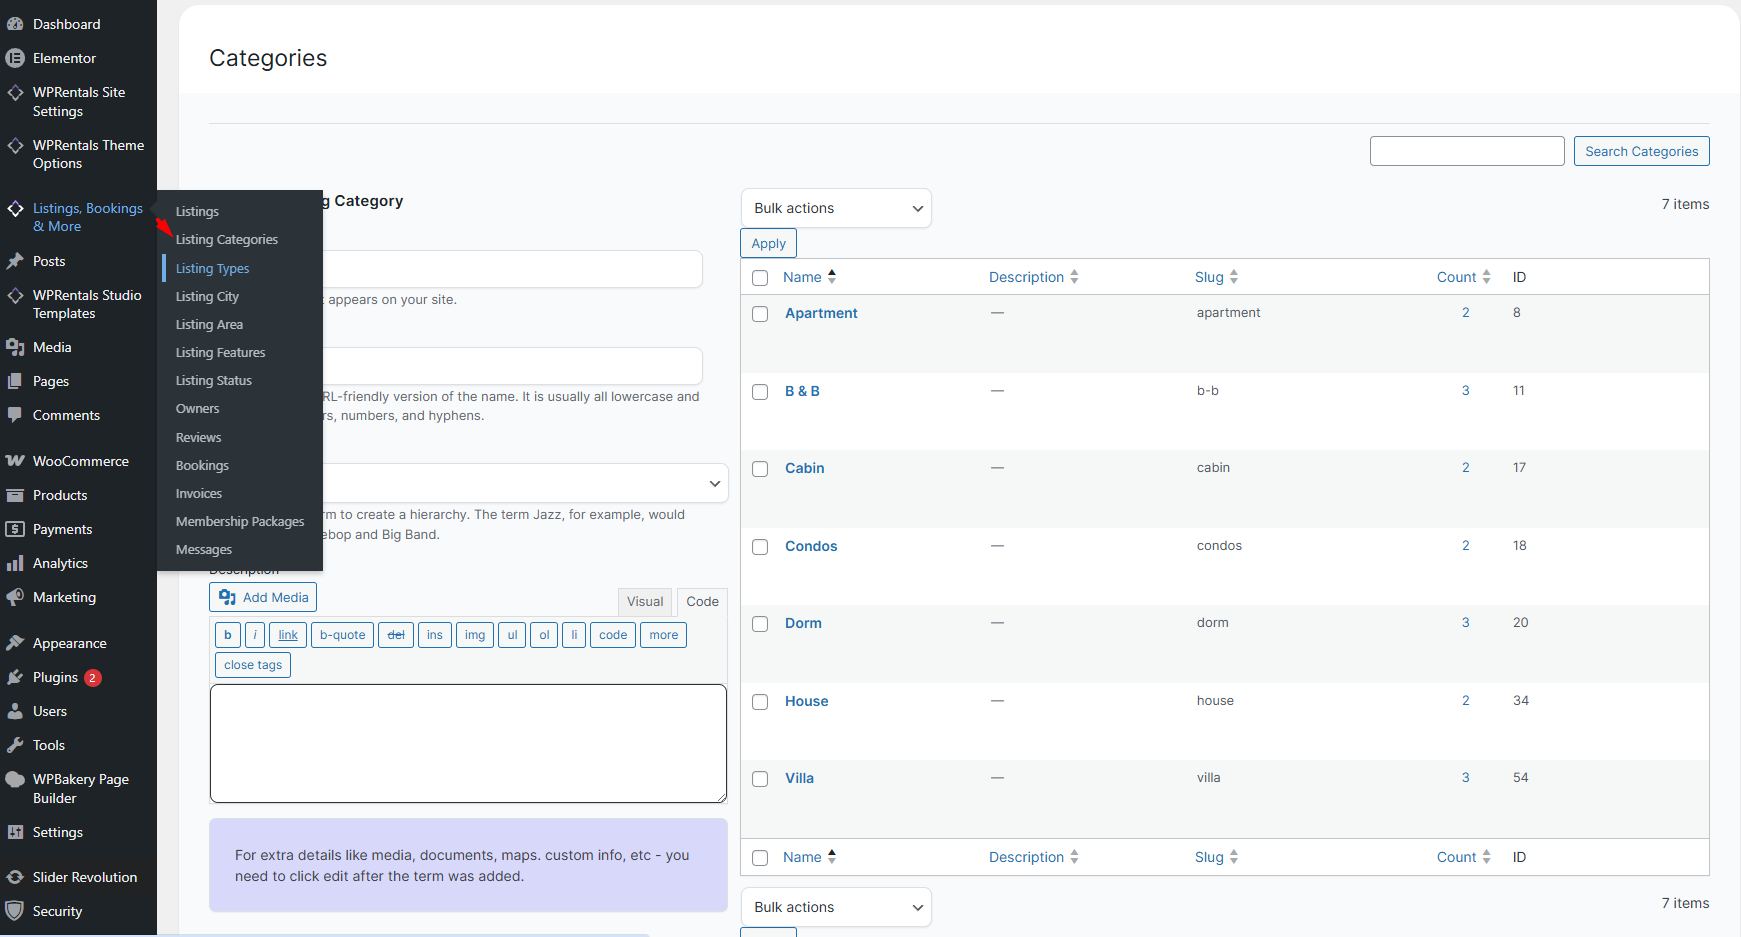Open the Condos category link
Image resolution: width=1741 pixels, height=937 pixels.
pos(811,546)
